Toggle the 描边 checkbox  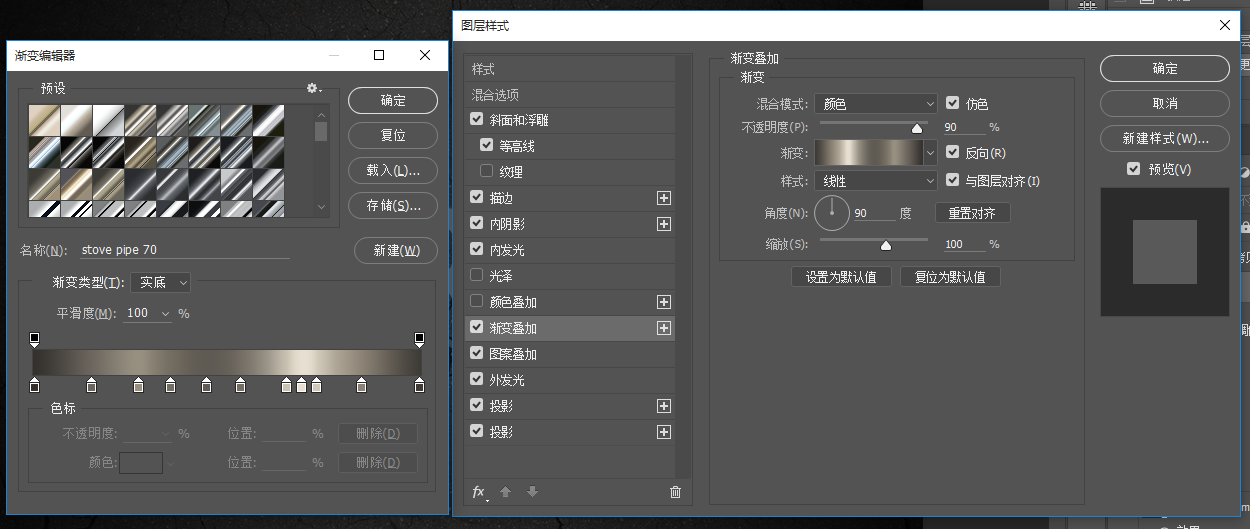click(477, 198)
